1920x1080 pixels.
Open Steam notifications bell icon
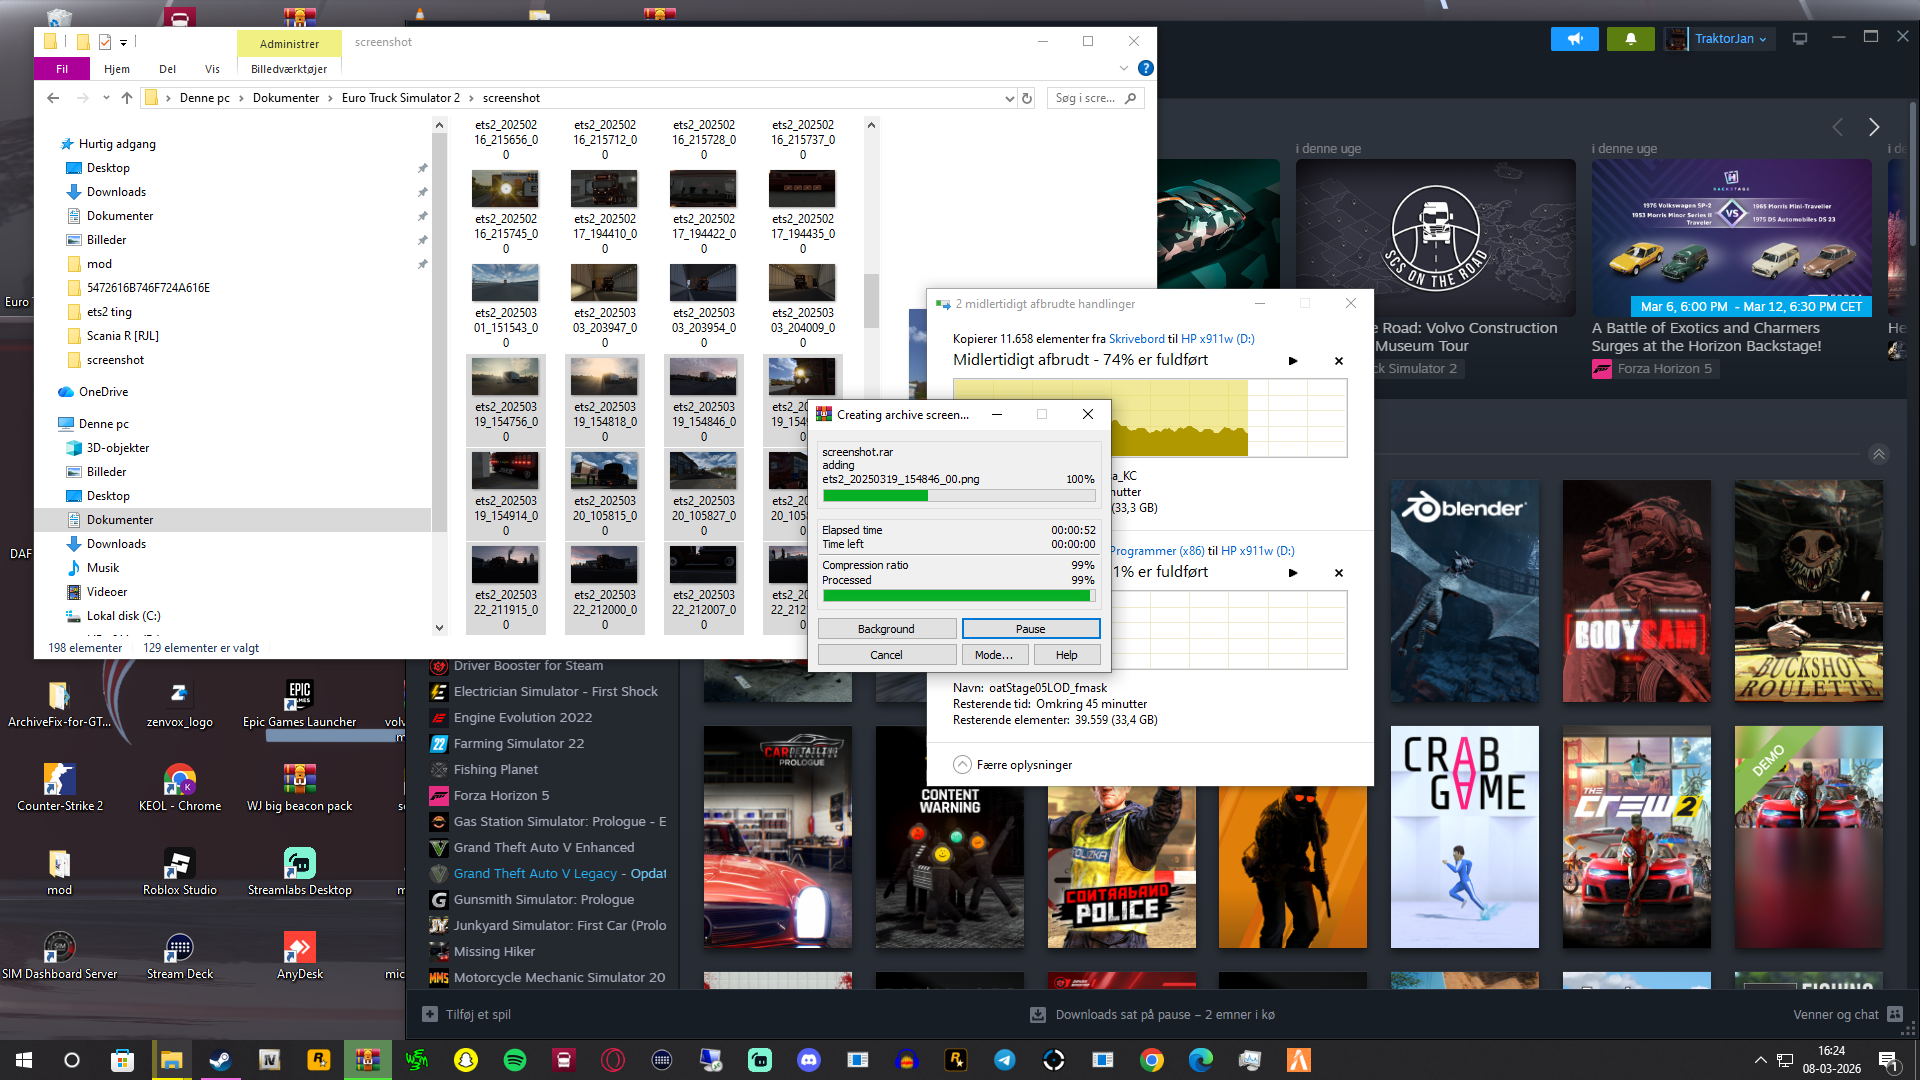1630,39
